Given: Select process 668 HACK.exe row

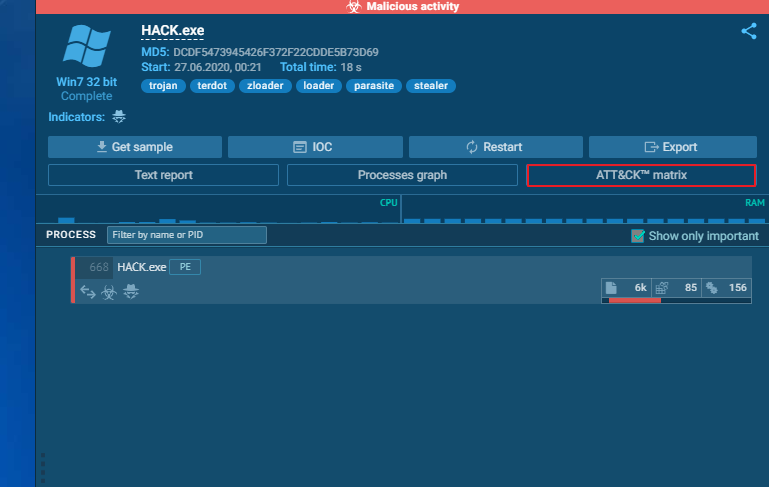Looking at the screenshot, I should (x=411, y=280).
